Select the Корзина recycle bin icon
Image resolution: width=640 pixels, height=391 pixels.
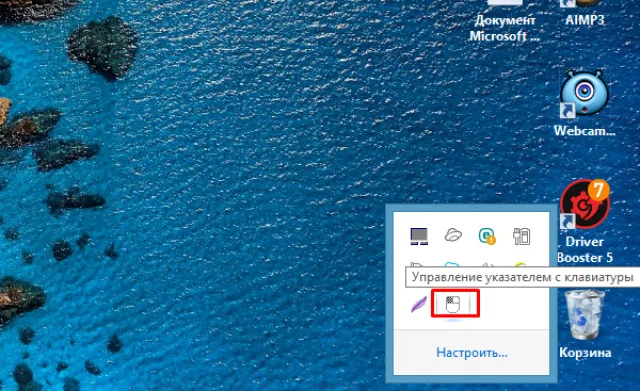point(585,324)
